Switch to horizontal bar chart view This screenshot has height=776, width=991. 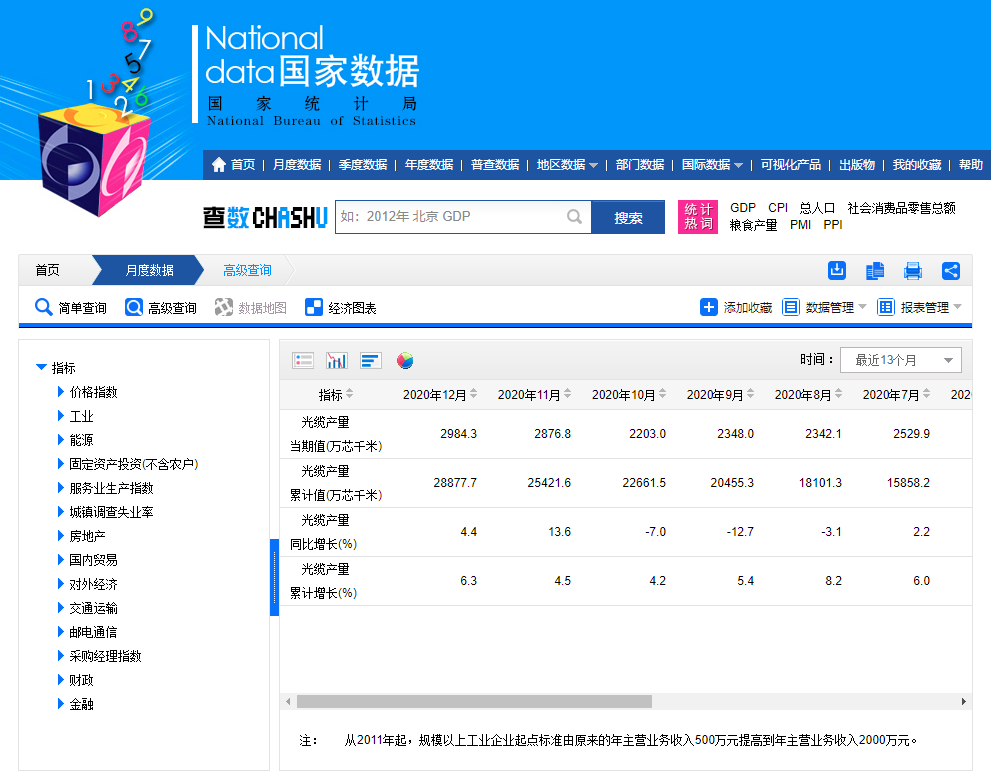click(369, 359)
